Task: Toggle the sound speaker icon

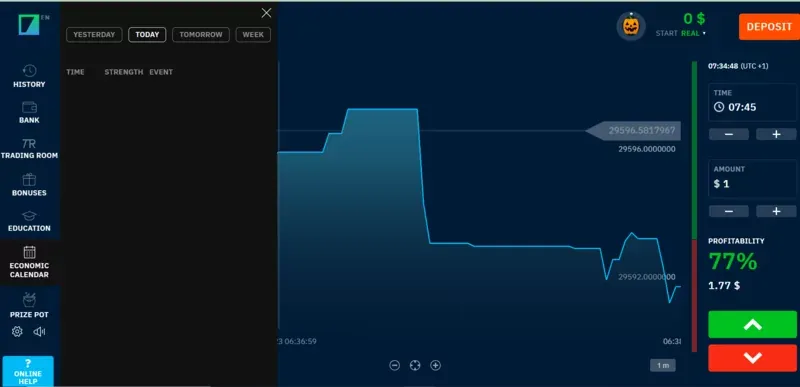Action: click(x=39, y=332)
